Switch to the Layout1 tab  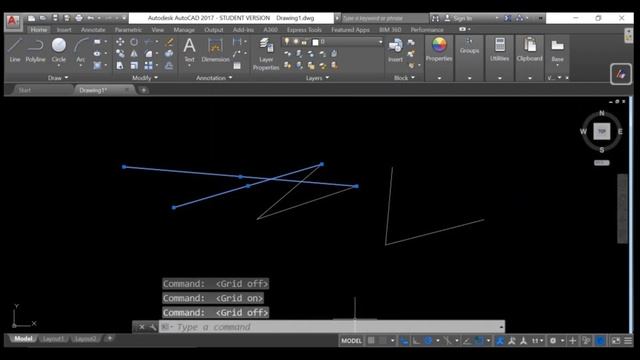(x=53, y=339)
